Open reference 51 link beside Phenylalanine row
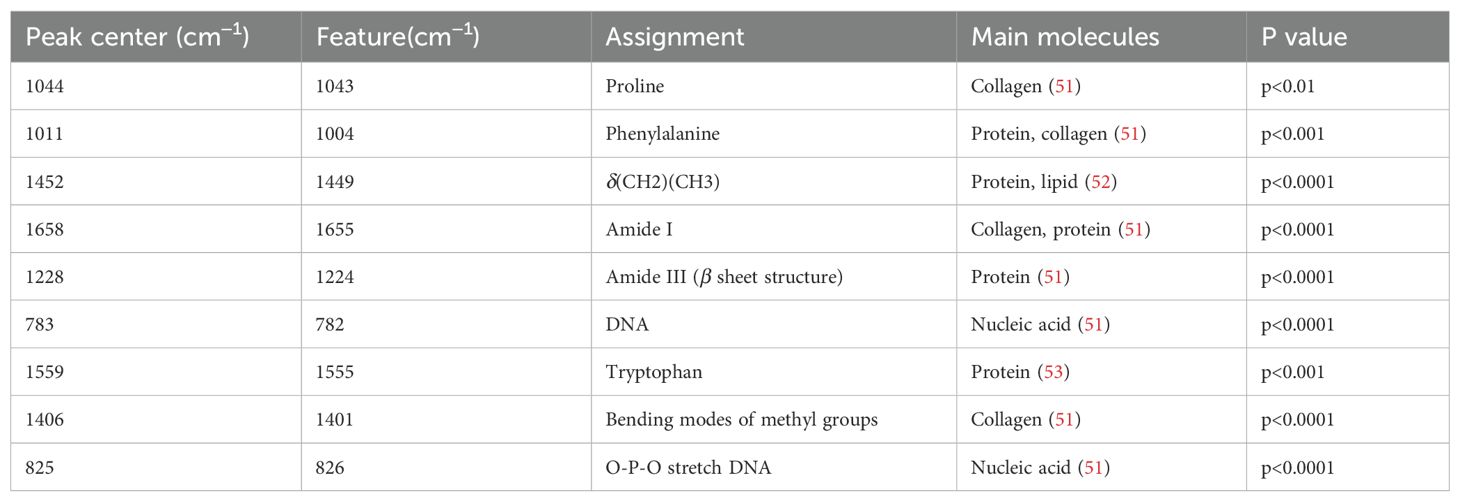The width and height of the screenshot is (1460, 502). tap(1126, 133)
